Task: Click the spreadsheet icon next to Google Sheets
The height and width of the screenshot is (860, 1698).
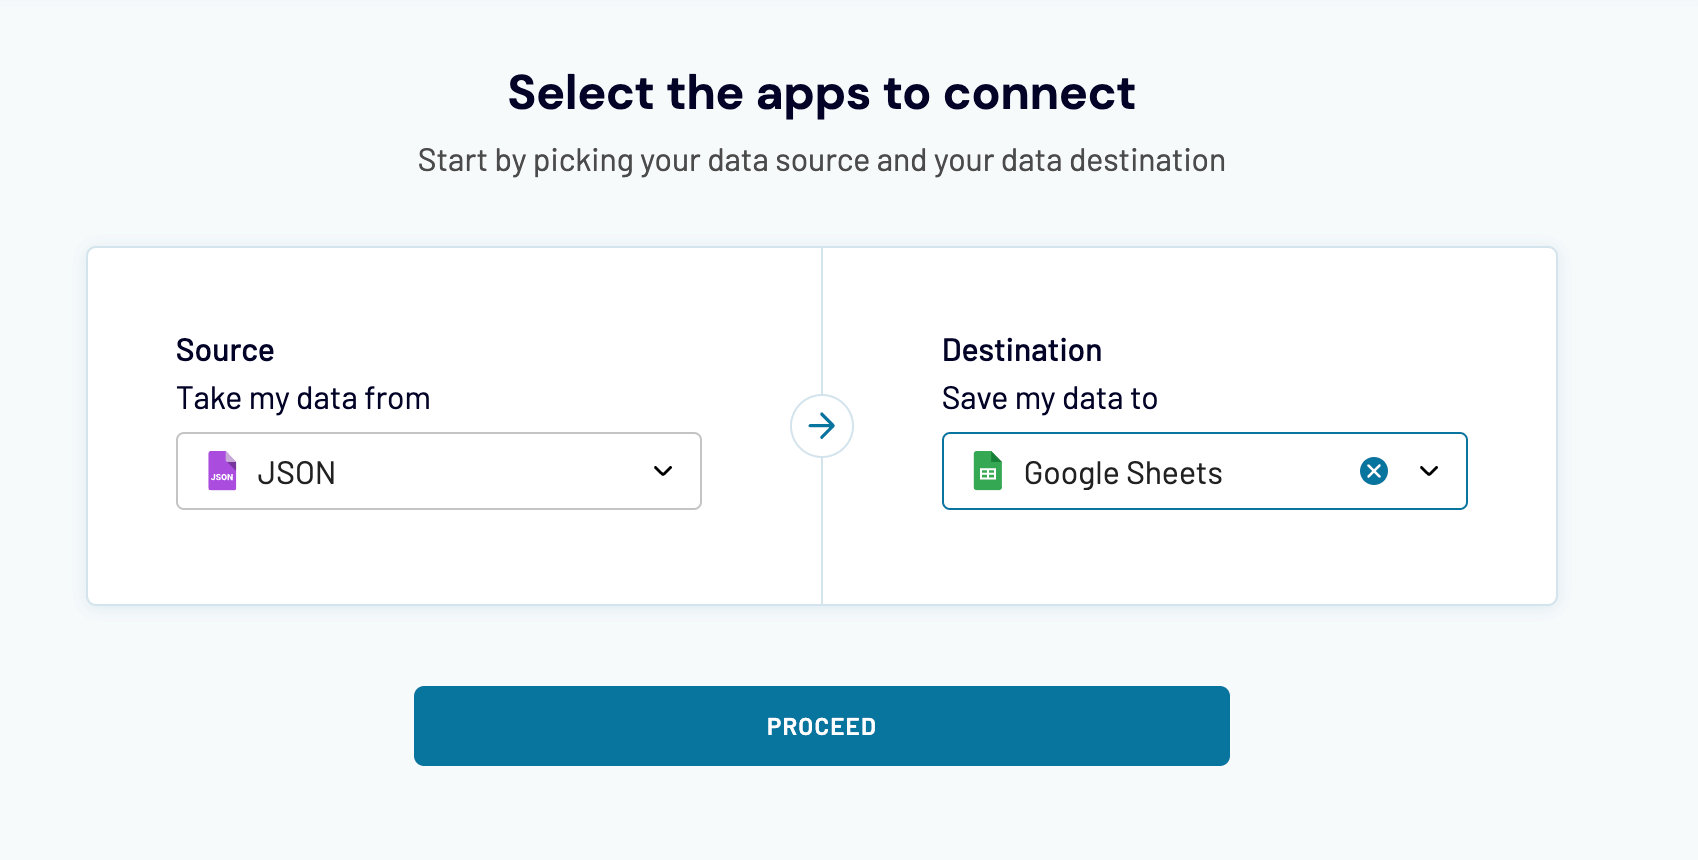Action: point(988,471)
